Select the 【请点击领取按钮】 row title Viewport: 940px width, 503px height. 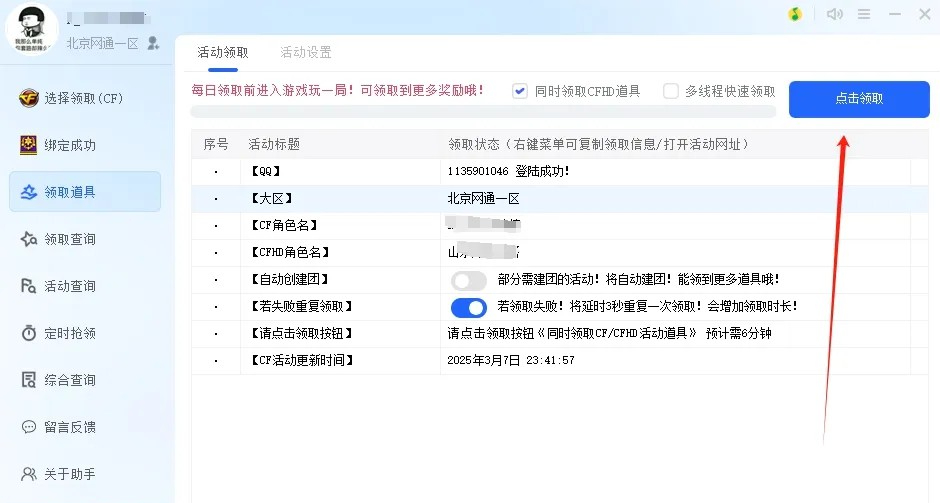[x=302, y=333]
